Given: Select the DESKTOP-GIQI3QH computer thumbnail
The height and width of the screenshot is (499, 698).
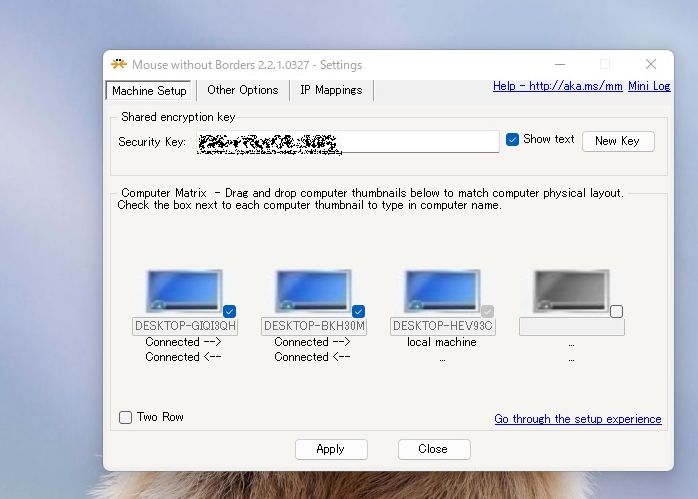Looking at the screenshot, I should click(x=184, y=291).
